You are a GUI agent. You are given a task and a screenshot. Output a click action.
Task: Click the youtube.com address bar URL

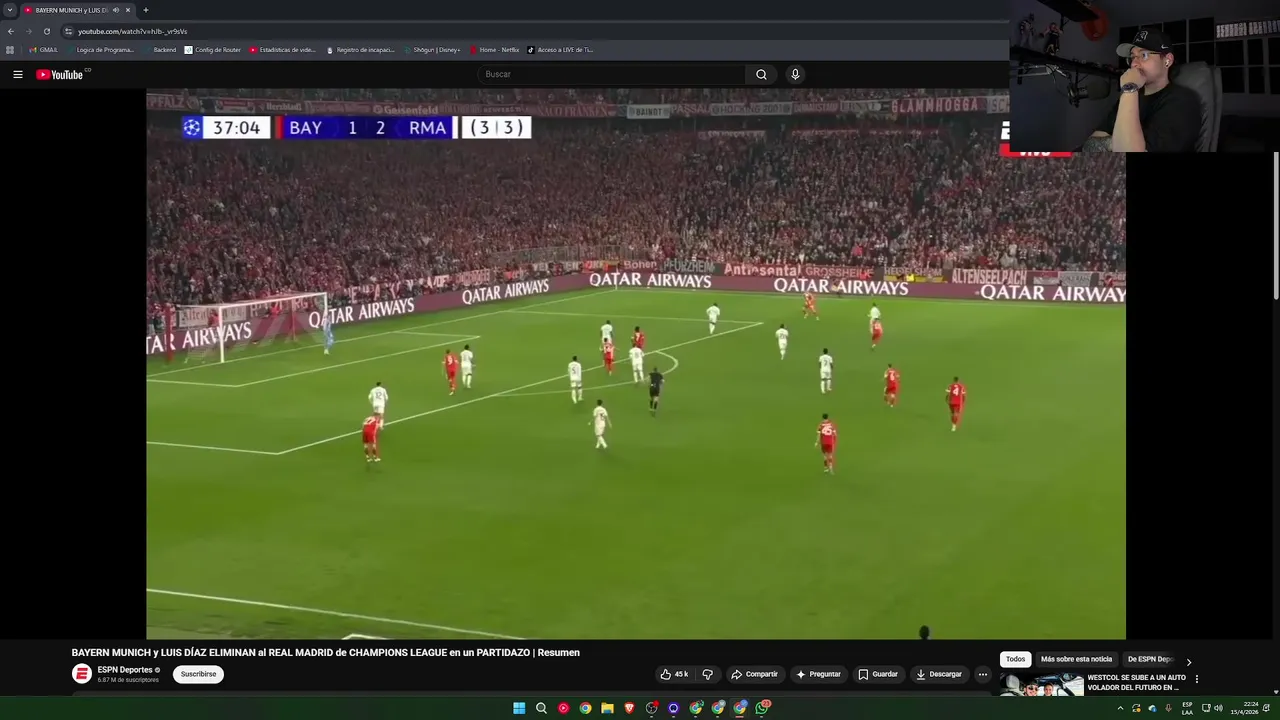tap(132, 31)
